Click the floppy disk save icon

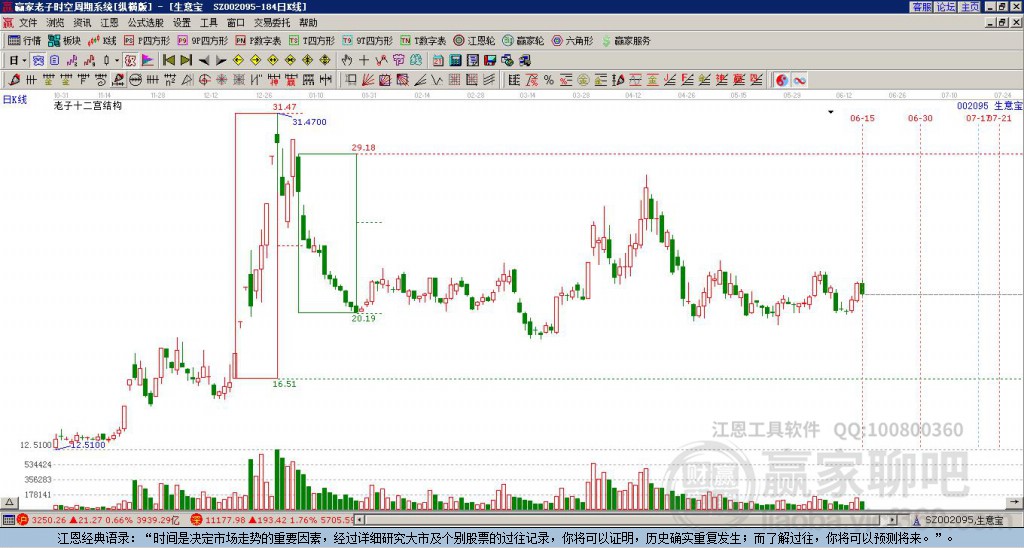point(490,61)
